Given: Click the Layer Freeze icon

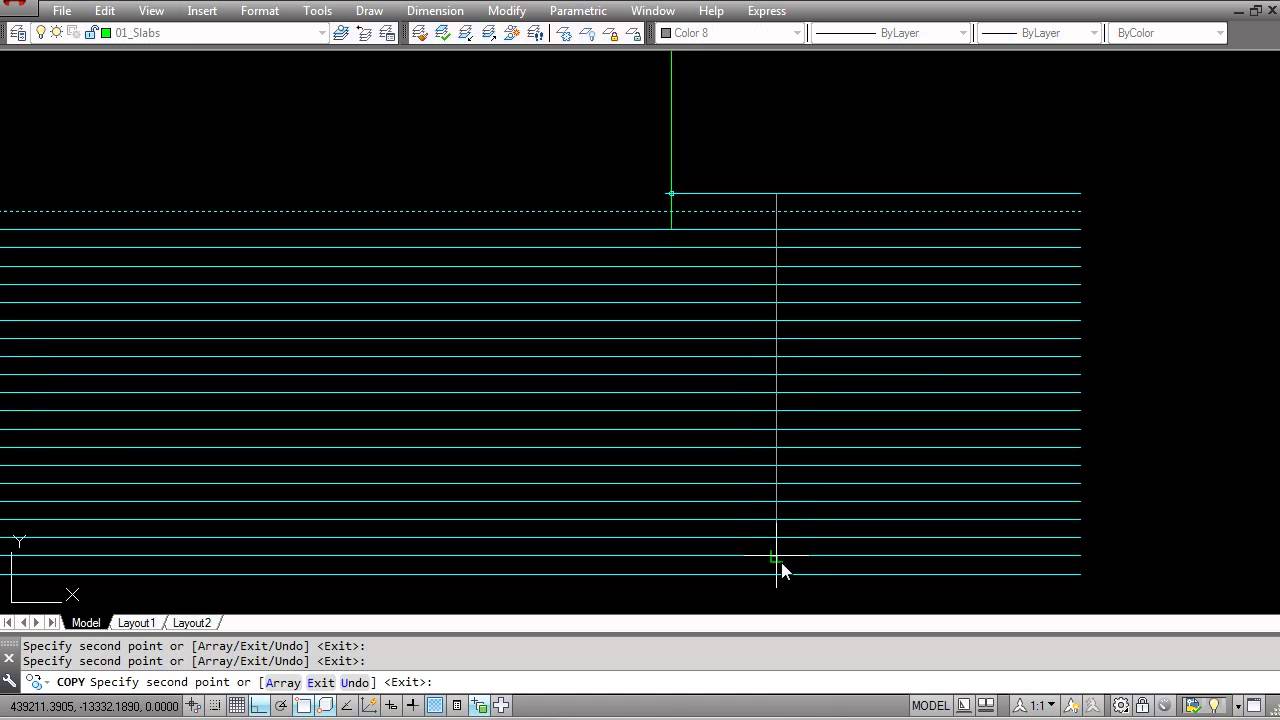Looking at the screenshot, I should [564, 33].
